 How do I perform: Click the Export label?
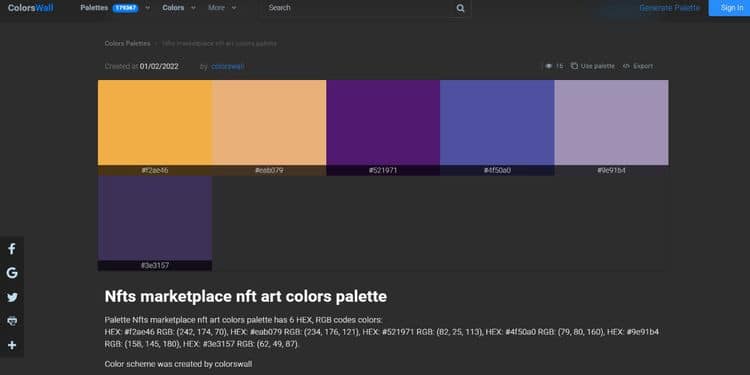click(643, 66)
